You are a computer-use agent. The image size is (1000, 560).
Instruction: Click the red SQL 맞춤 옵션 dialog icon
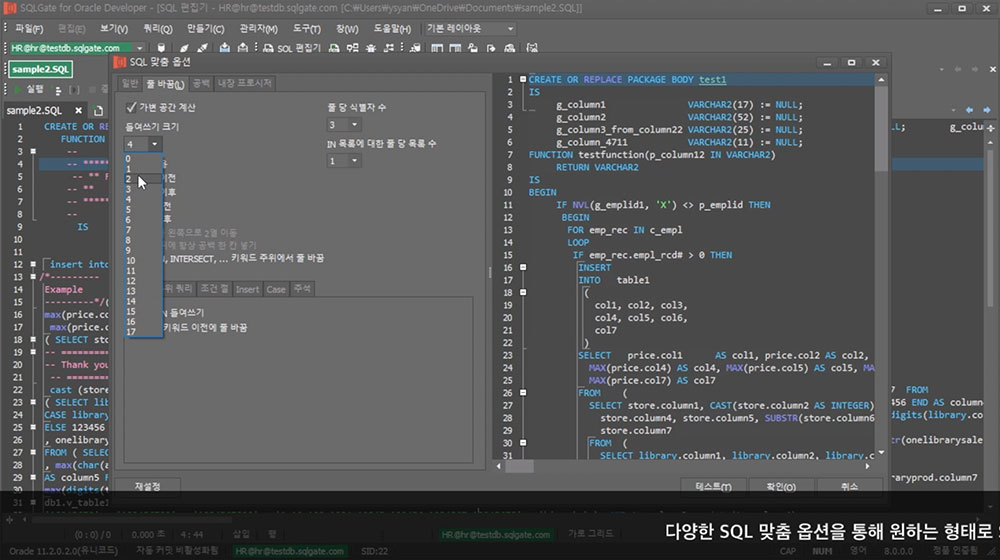120,62
